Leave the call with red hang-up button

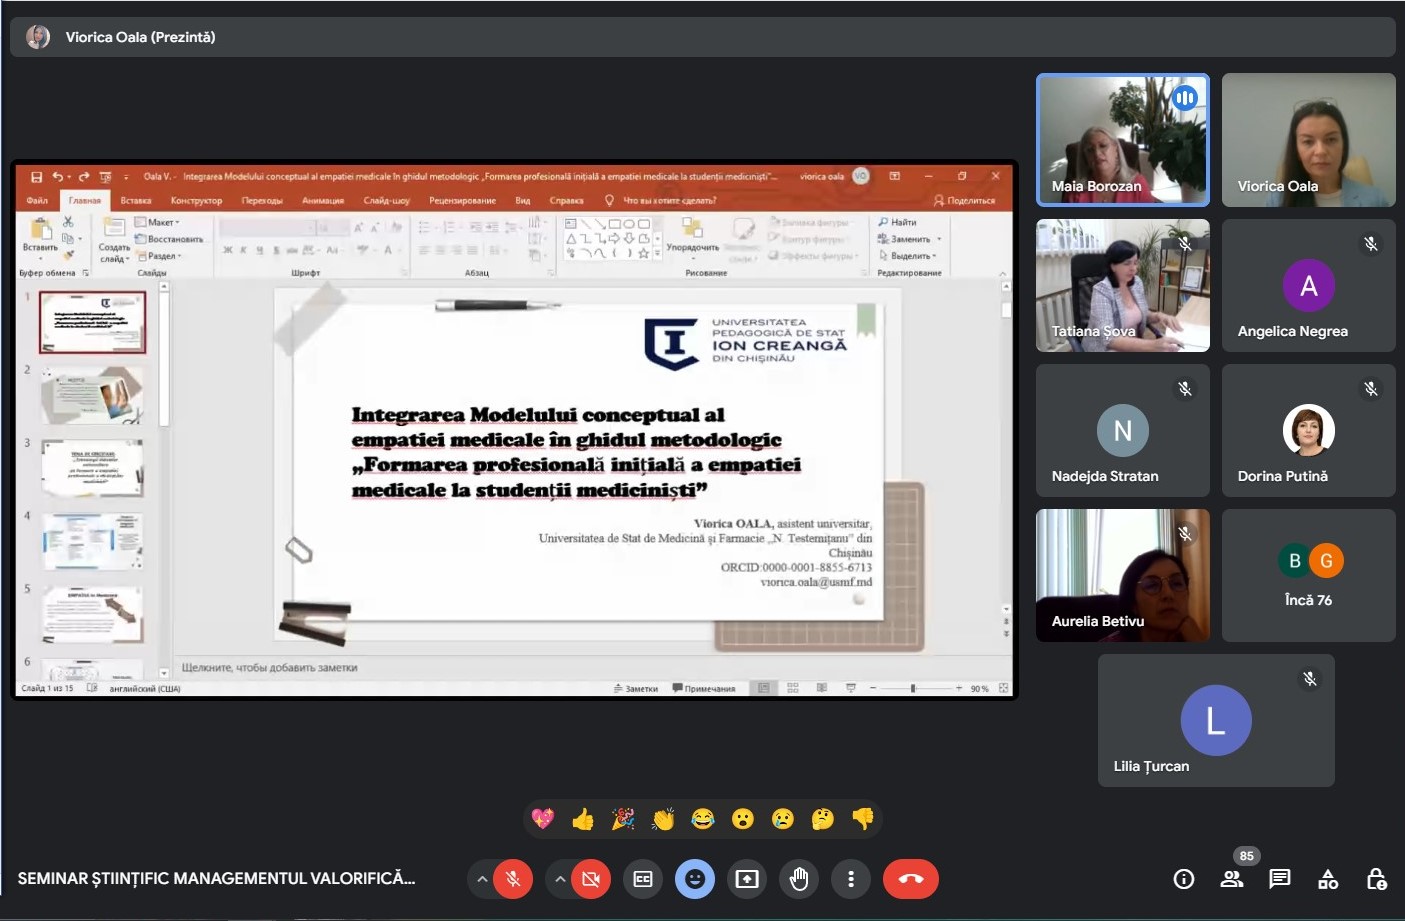[x=911, y=879]
